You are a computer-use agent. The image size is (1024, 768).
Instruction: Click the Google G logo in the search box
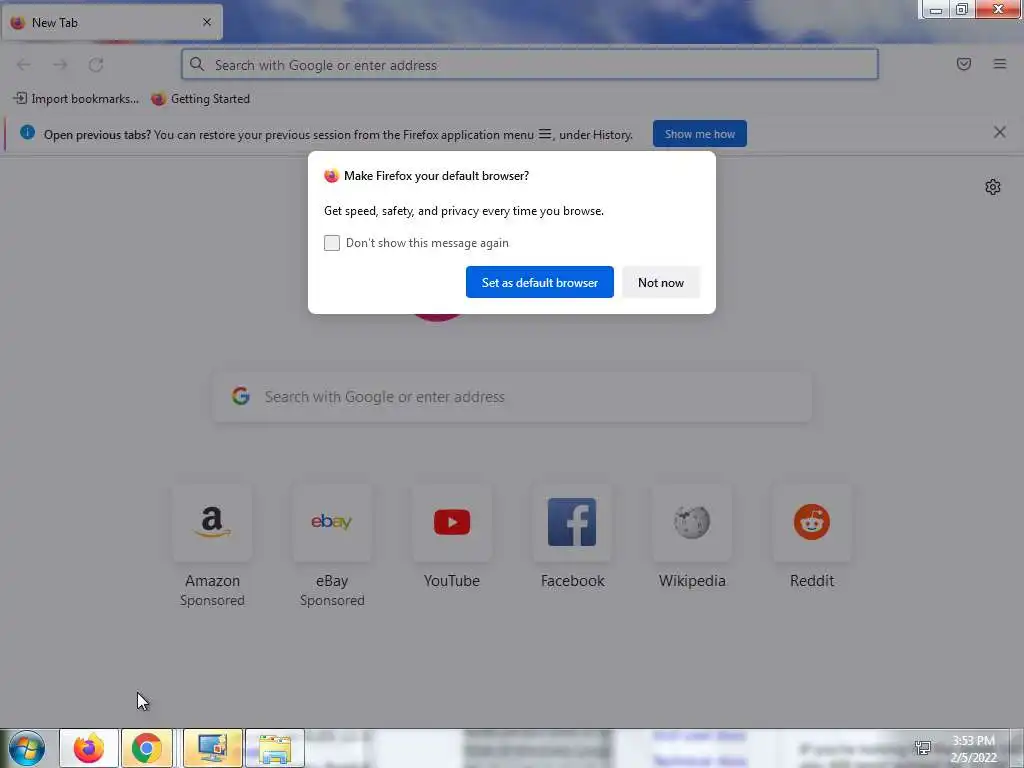[x=241, y=396]
